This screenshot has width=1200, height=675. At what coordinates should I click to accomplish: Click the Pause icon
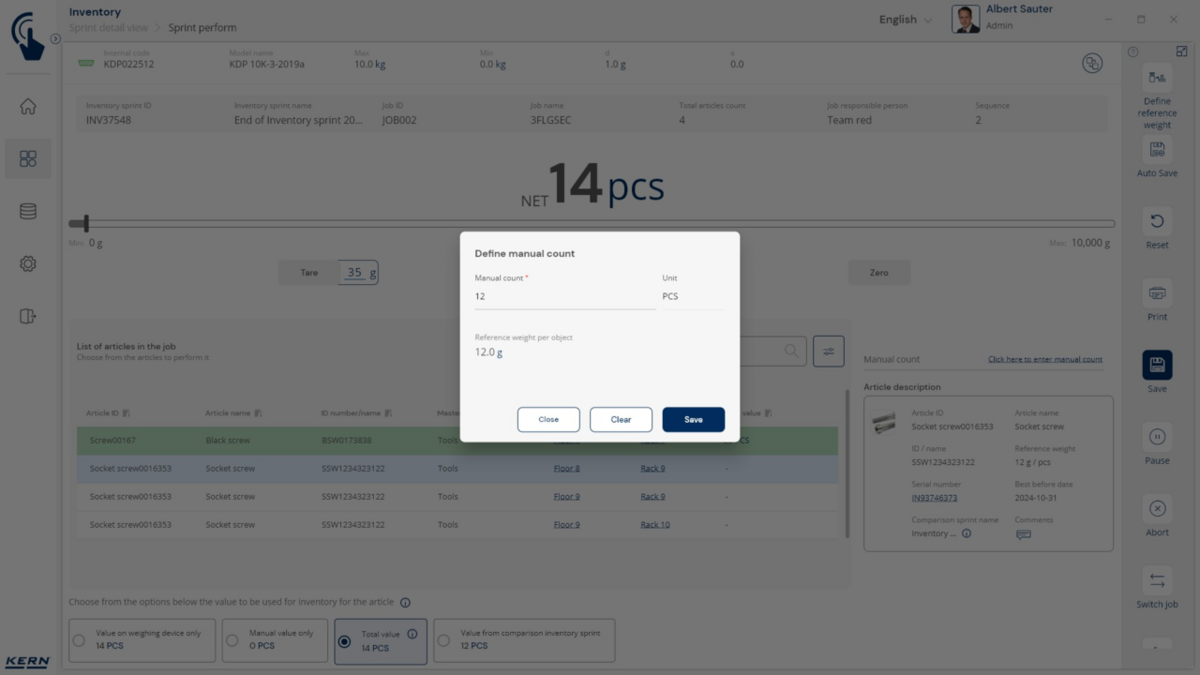pyautogui.click(x=1157, y=437)
